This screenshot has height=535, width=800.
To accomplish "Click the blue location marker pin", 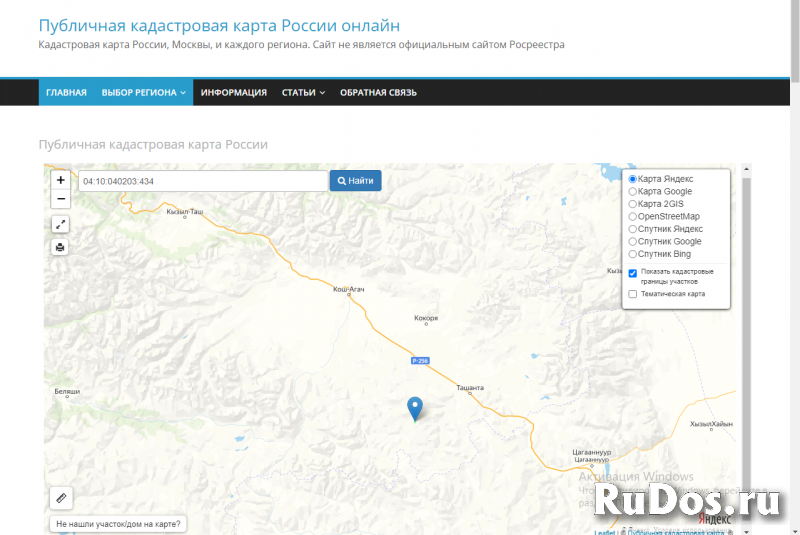I will pos(415,409).
